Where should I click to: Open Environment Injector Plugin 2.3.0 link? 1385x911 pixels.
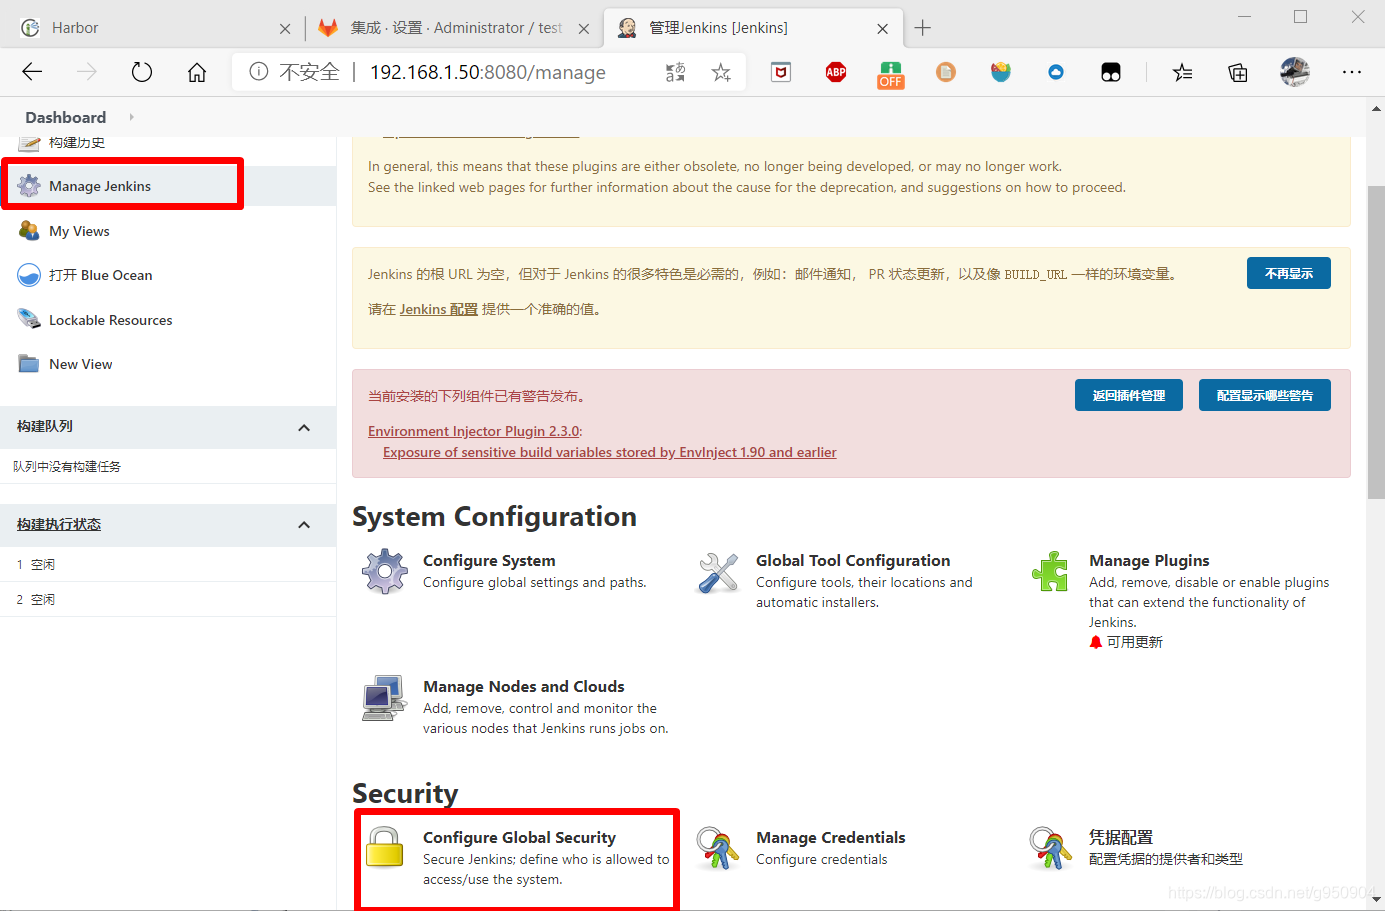tap(474, 431)
